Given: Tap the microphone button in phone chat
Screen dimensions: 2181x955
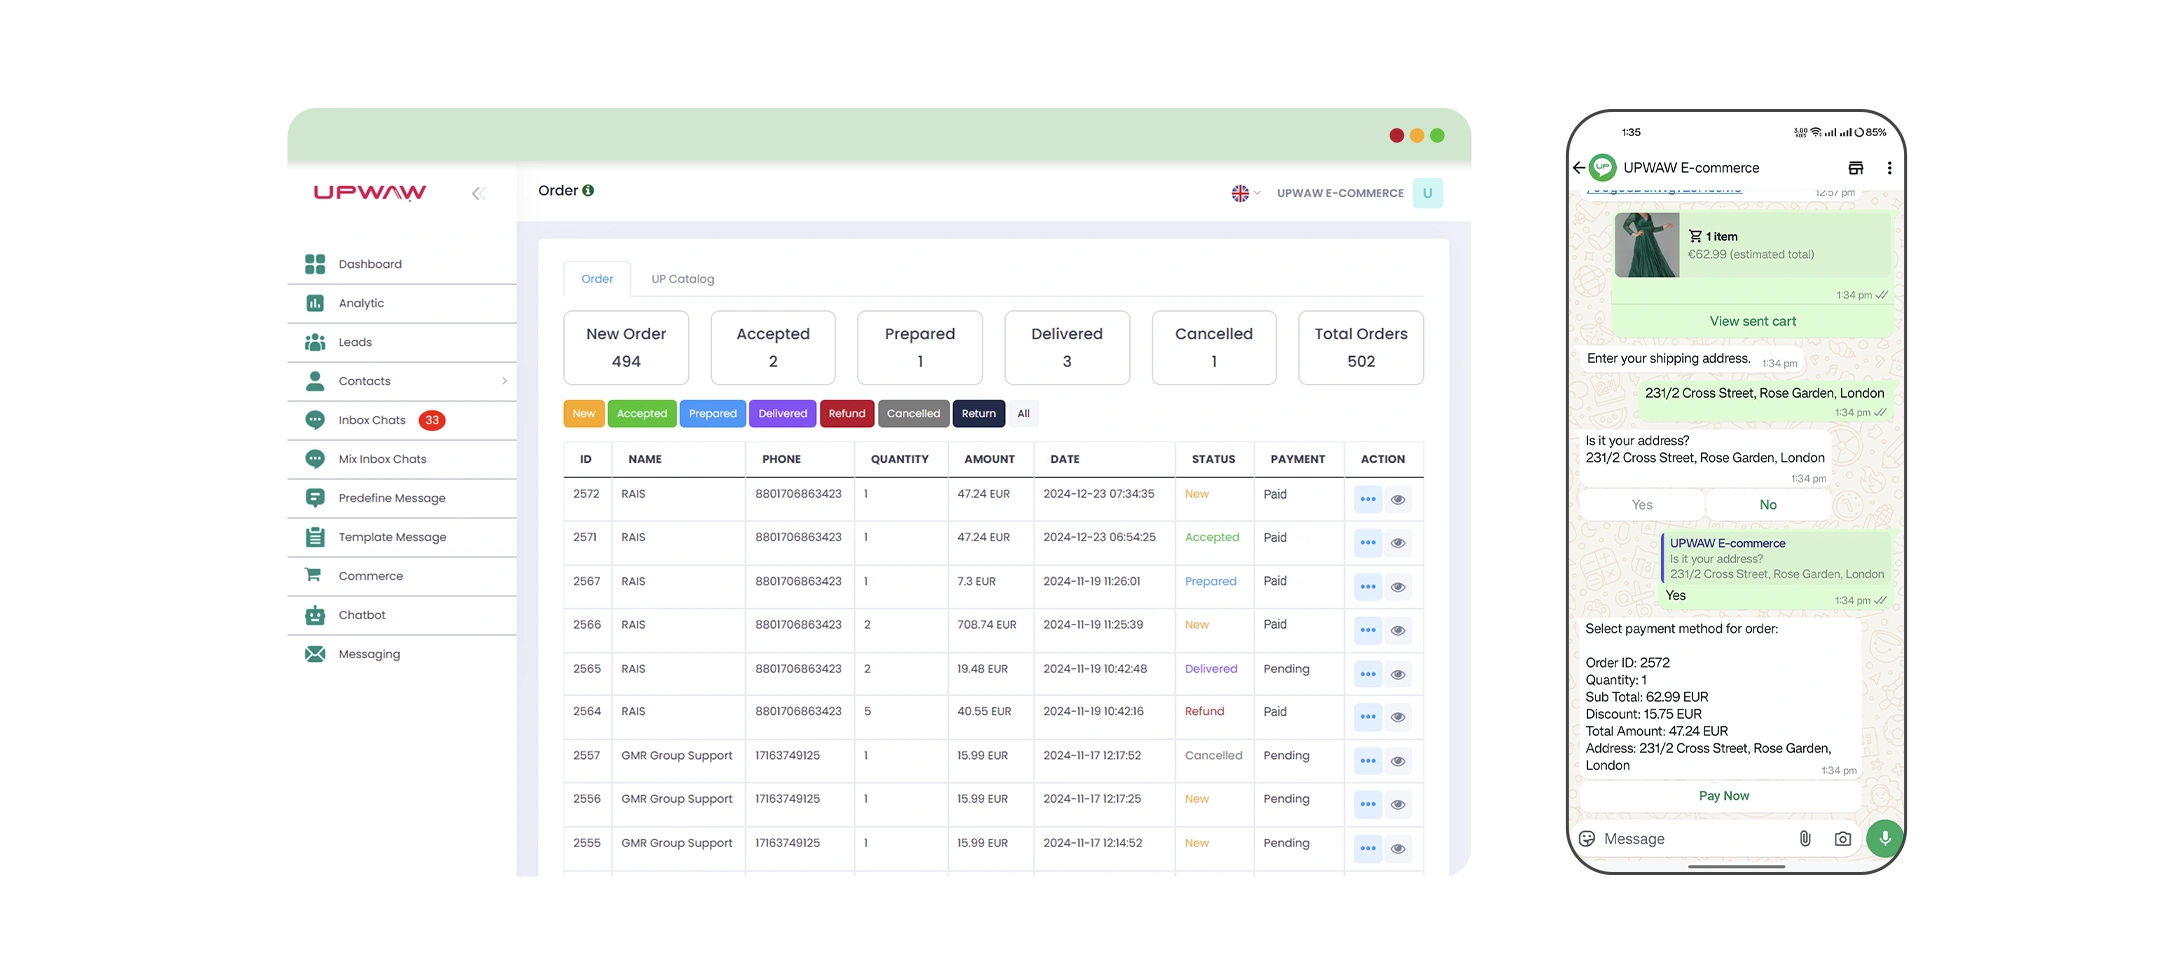Looking at the screenshot, I should (1884, 838).
